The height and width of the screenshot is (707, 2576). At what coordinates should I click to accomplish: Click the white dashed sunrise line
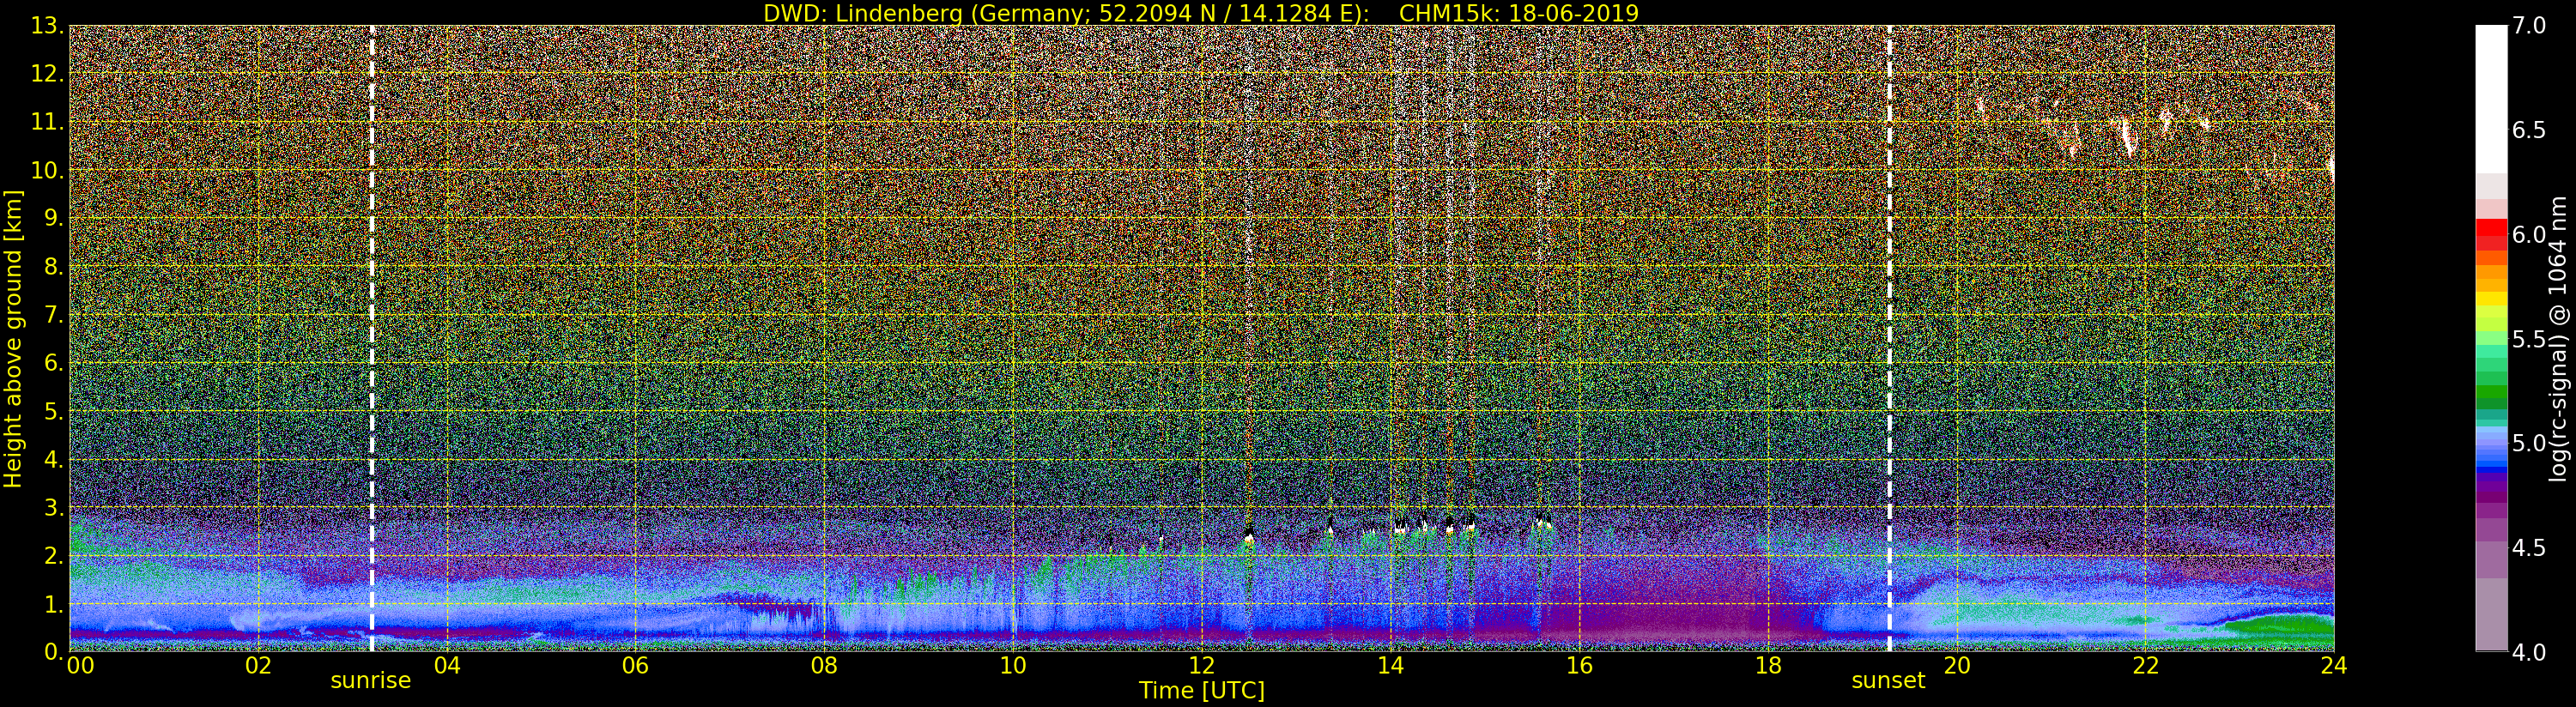(x=372, y=338)
